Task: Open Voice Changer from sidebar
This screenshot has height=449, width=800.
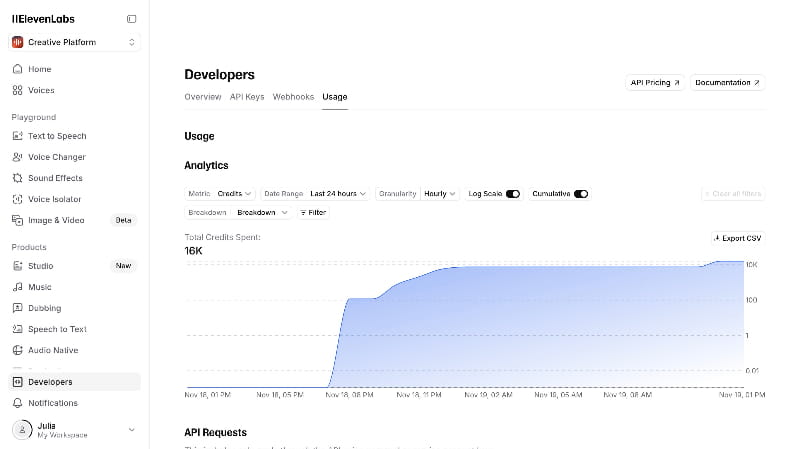Action: coord(74,157)
